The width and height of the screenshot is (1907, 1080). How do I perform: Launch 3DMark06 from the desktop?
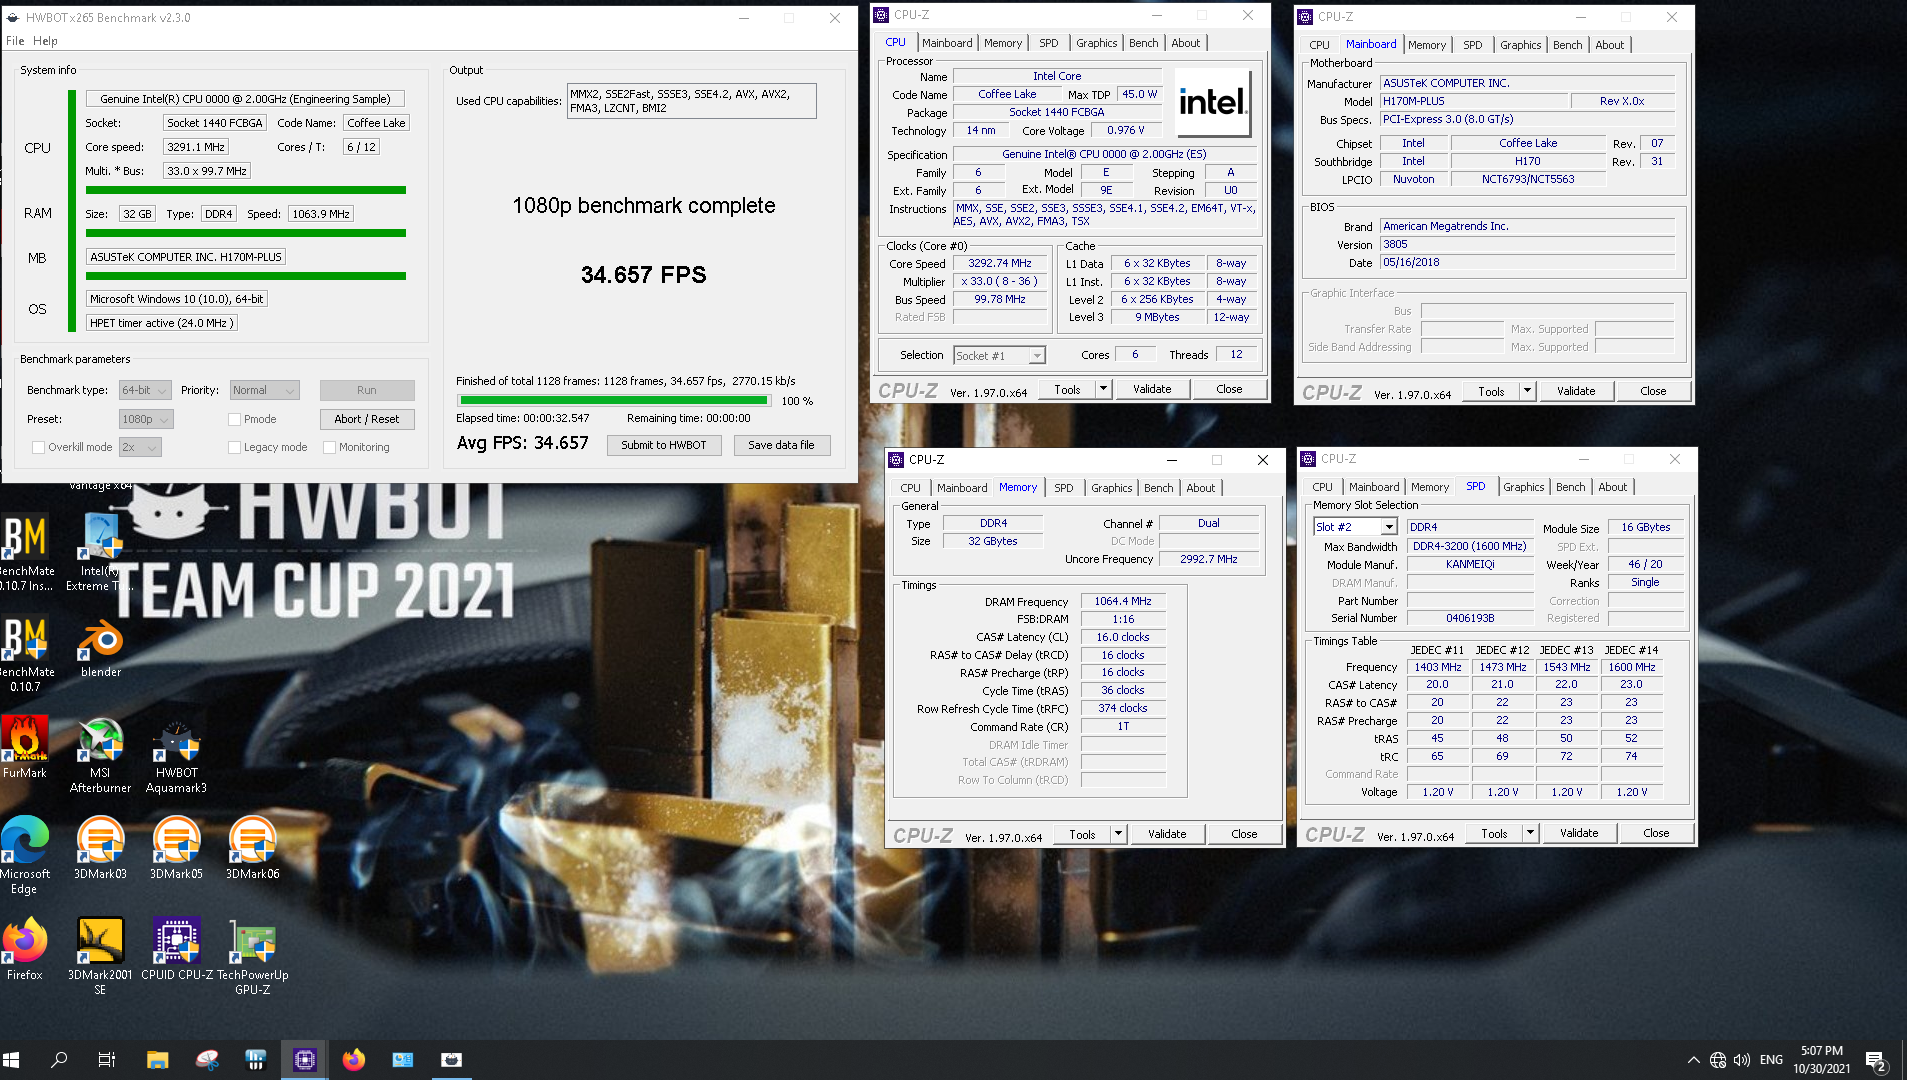coord(252,848)
